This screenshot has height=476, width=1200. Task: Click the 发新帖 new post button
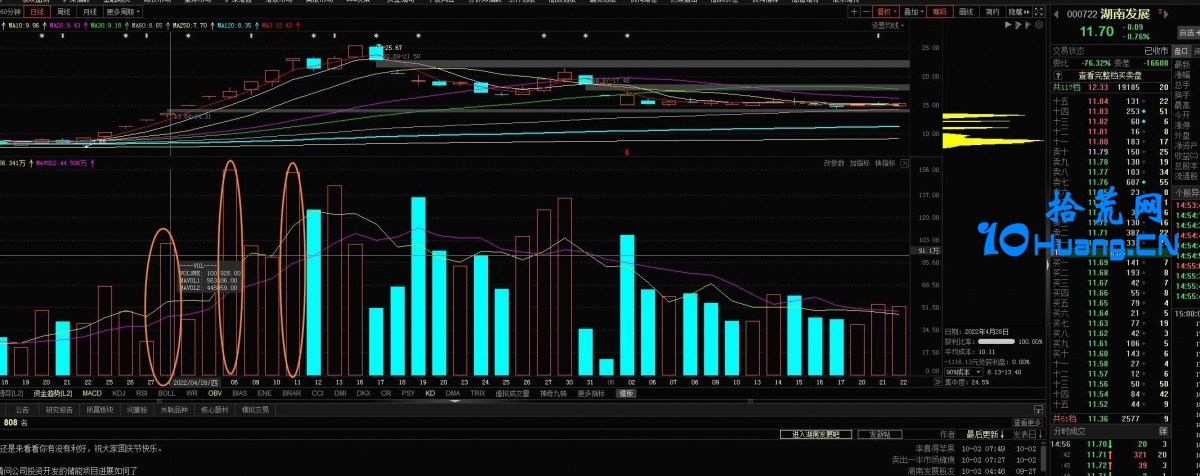[x=879, y=435]
